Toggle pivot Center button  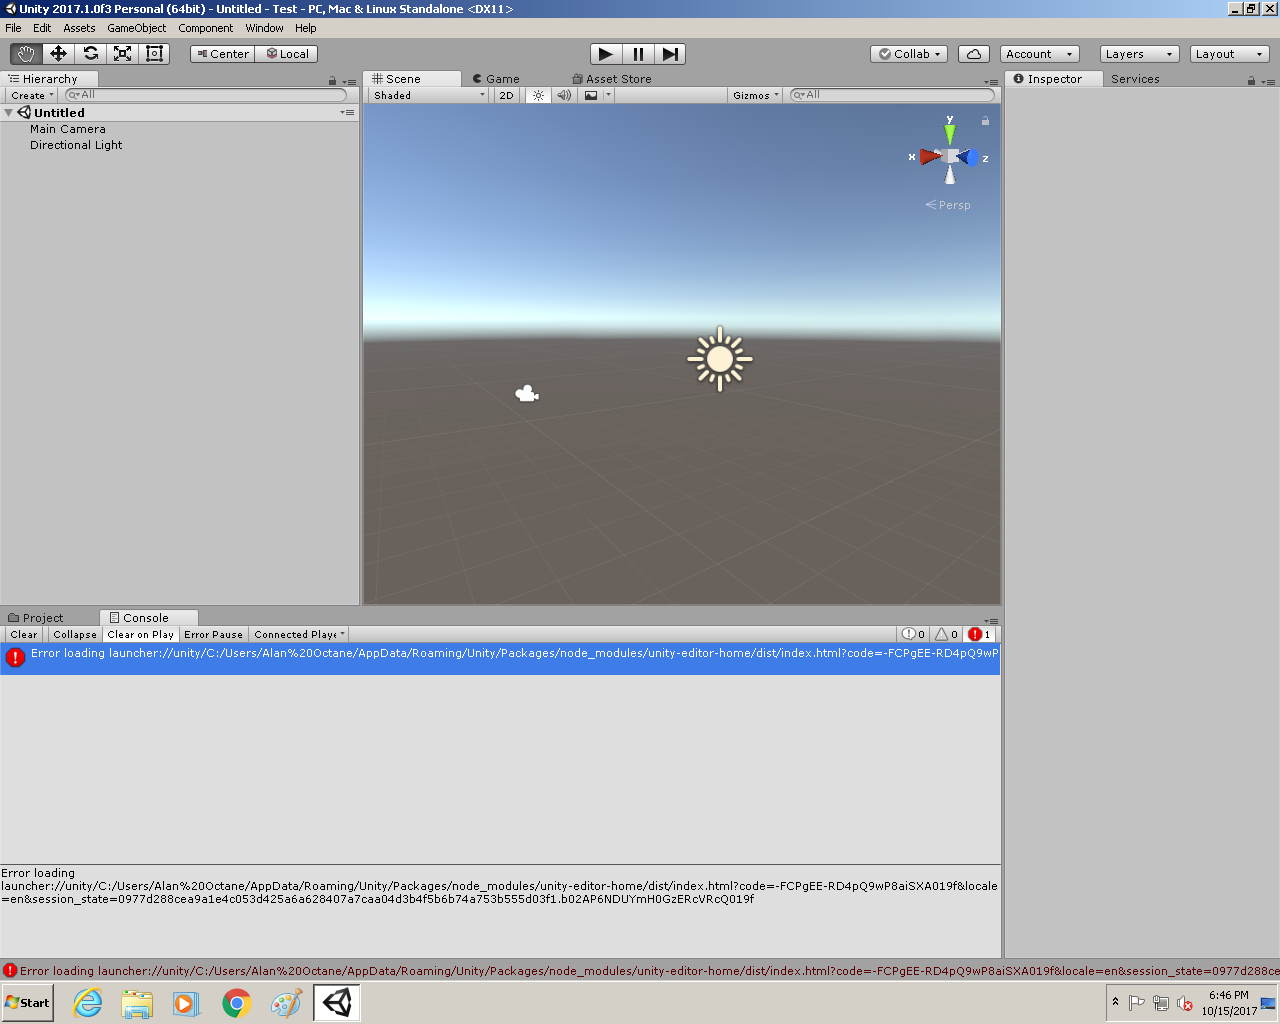click(222, 54)
